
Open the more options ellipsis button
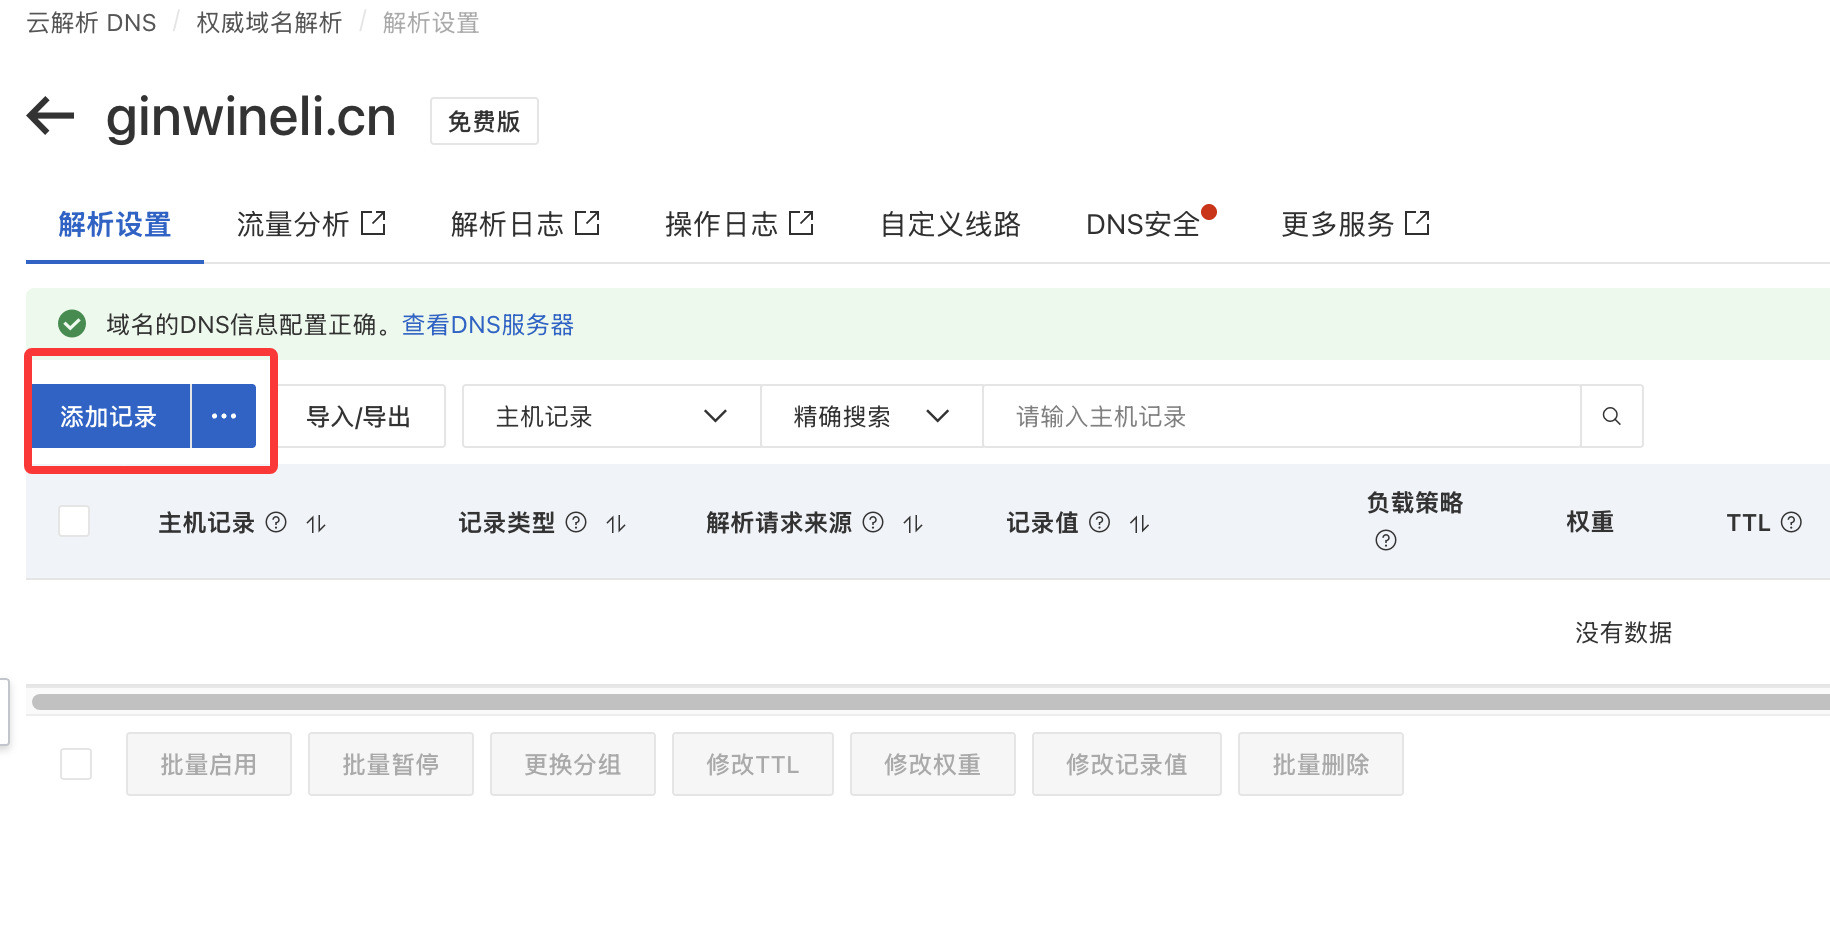[x=224, y=416]
